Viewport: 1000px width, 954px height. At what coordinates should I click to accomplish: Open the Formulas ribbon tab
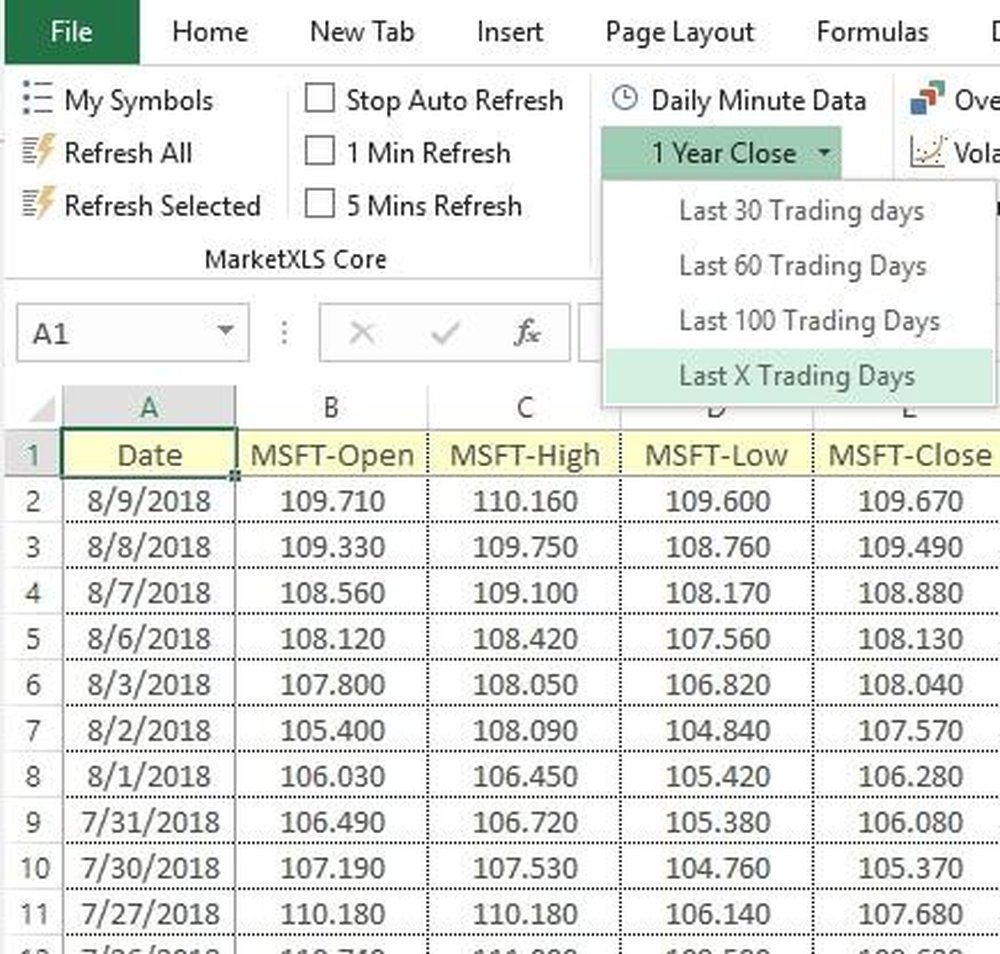pos(872,32)
